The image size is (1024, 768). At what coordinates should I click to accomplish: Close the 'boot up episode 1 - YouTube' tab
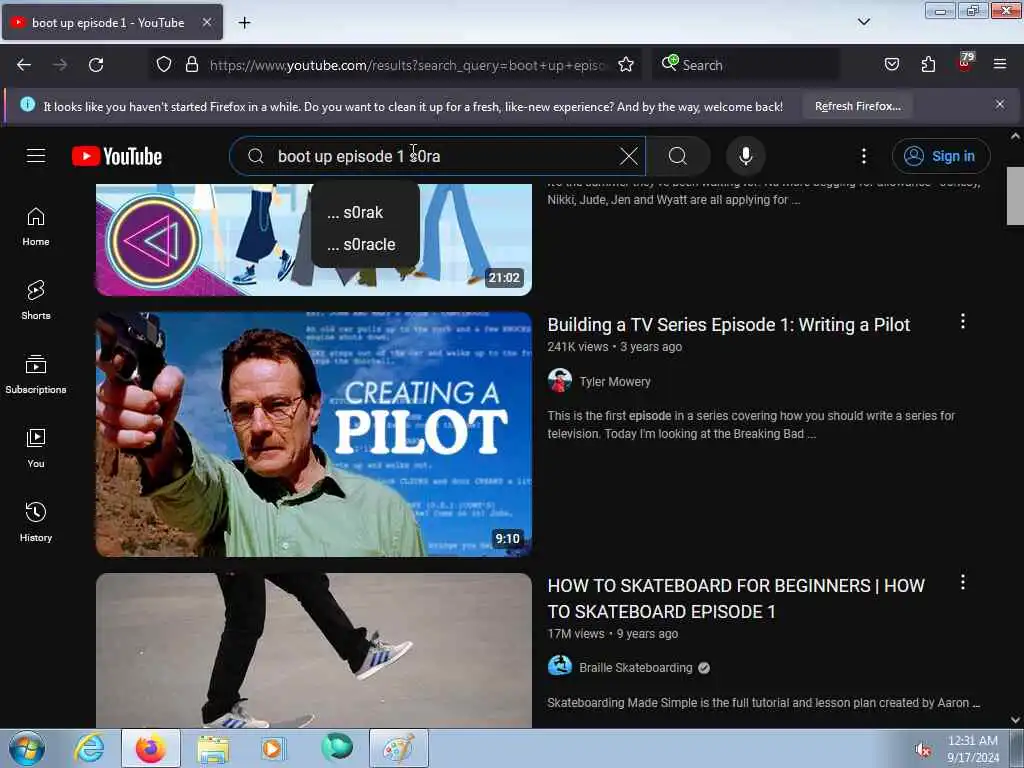pyautogui.click(x=206, y=22)
